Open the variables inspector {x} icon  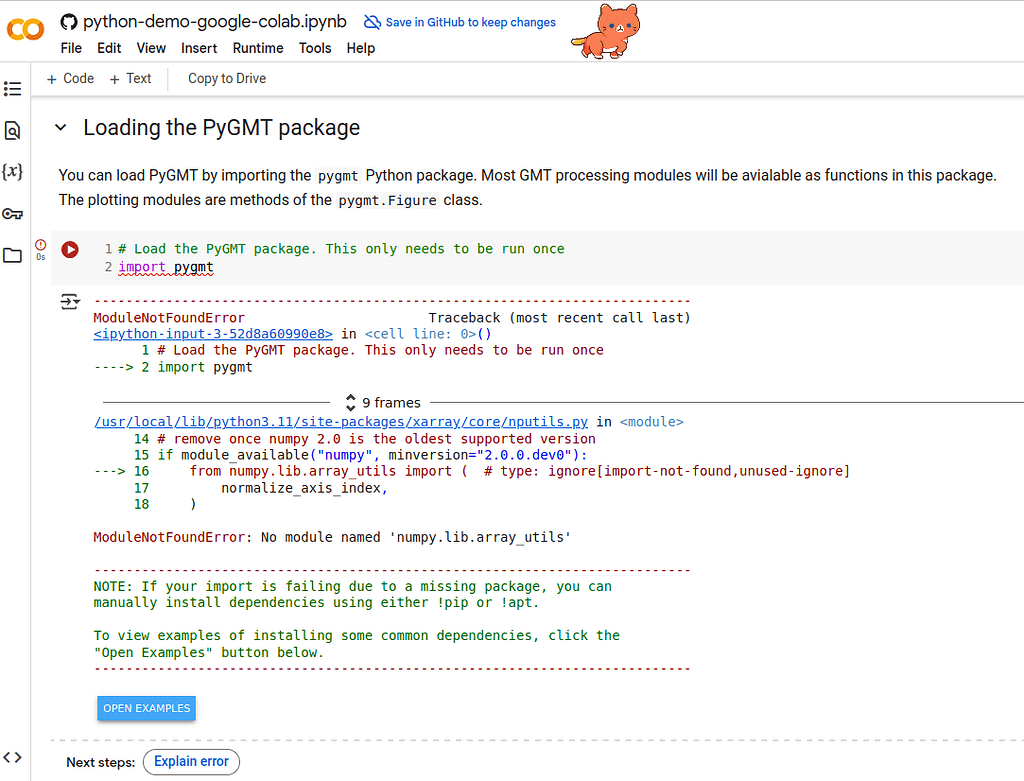click(13, 172)
